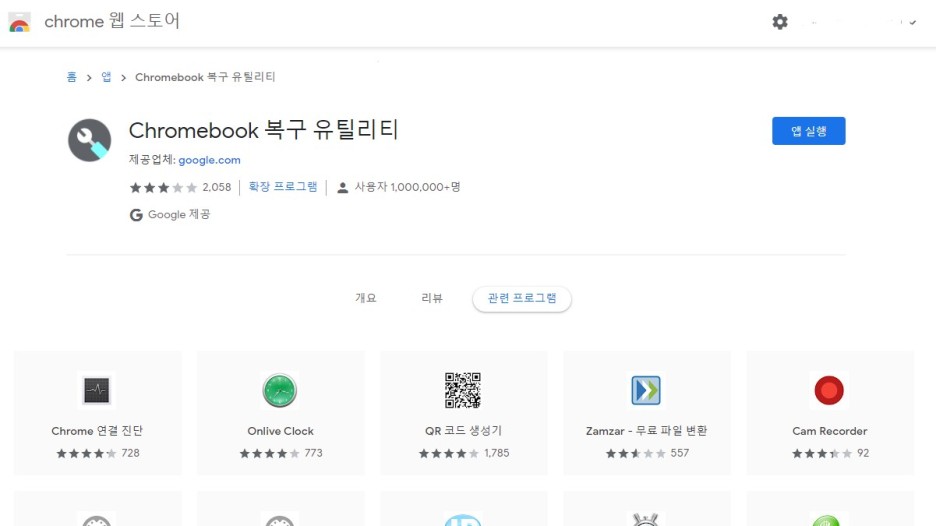936x526 pixels.
Task: Open the 앱 breadcrumb link
Action: click(106, 77)
